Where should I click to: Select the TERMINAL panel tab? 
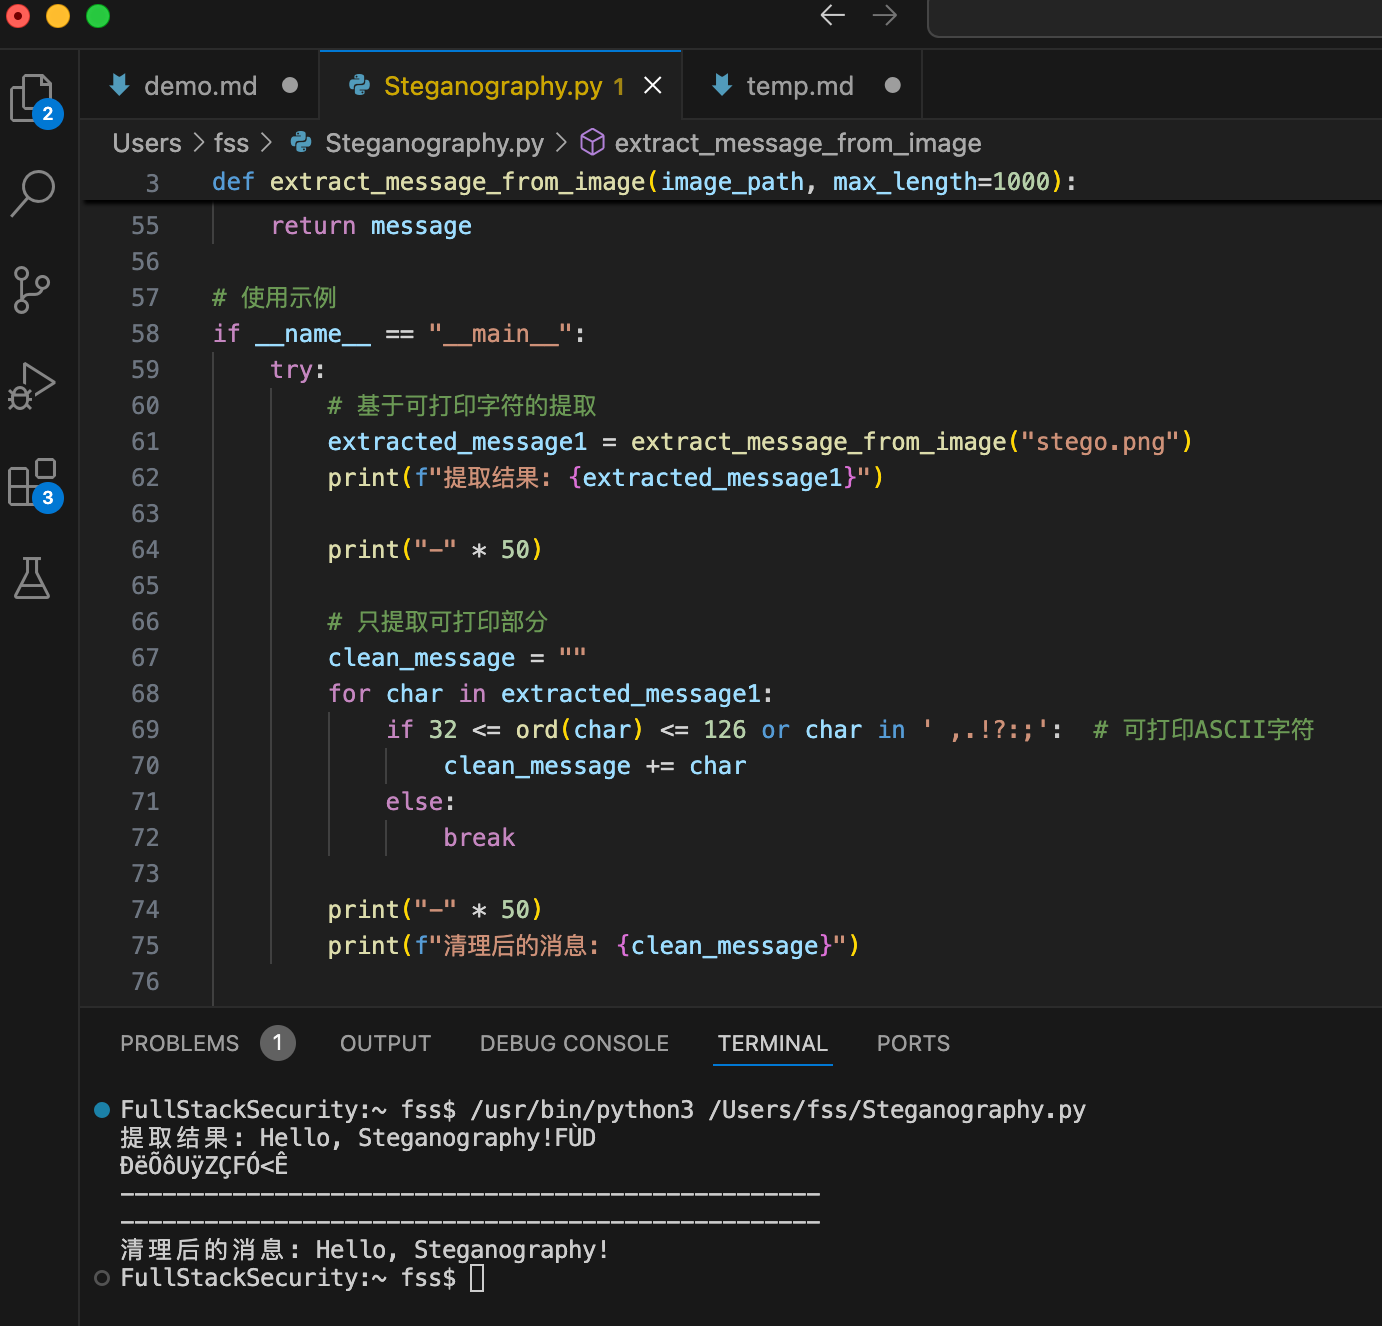[x=773, y=1044]
